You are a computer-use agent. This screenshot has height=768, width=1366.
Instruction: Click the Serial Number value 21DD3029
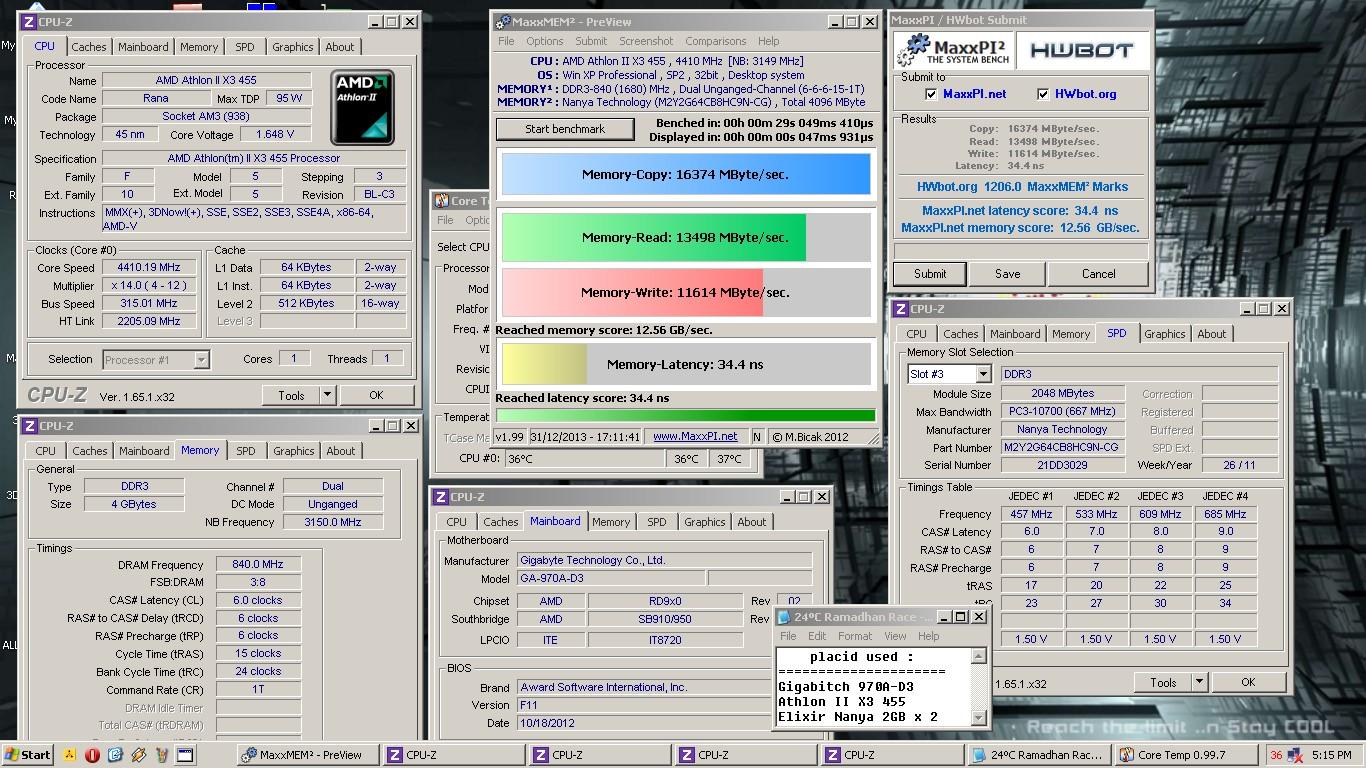(x=1063, y=465)
